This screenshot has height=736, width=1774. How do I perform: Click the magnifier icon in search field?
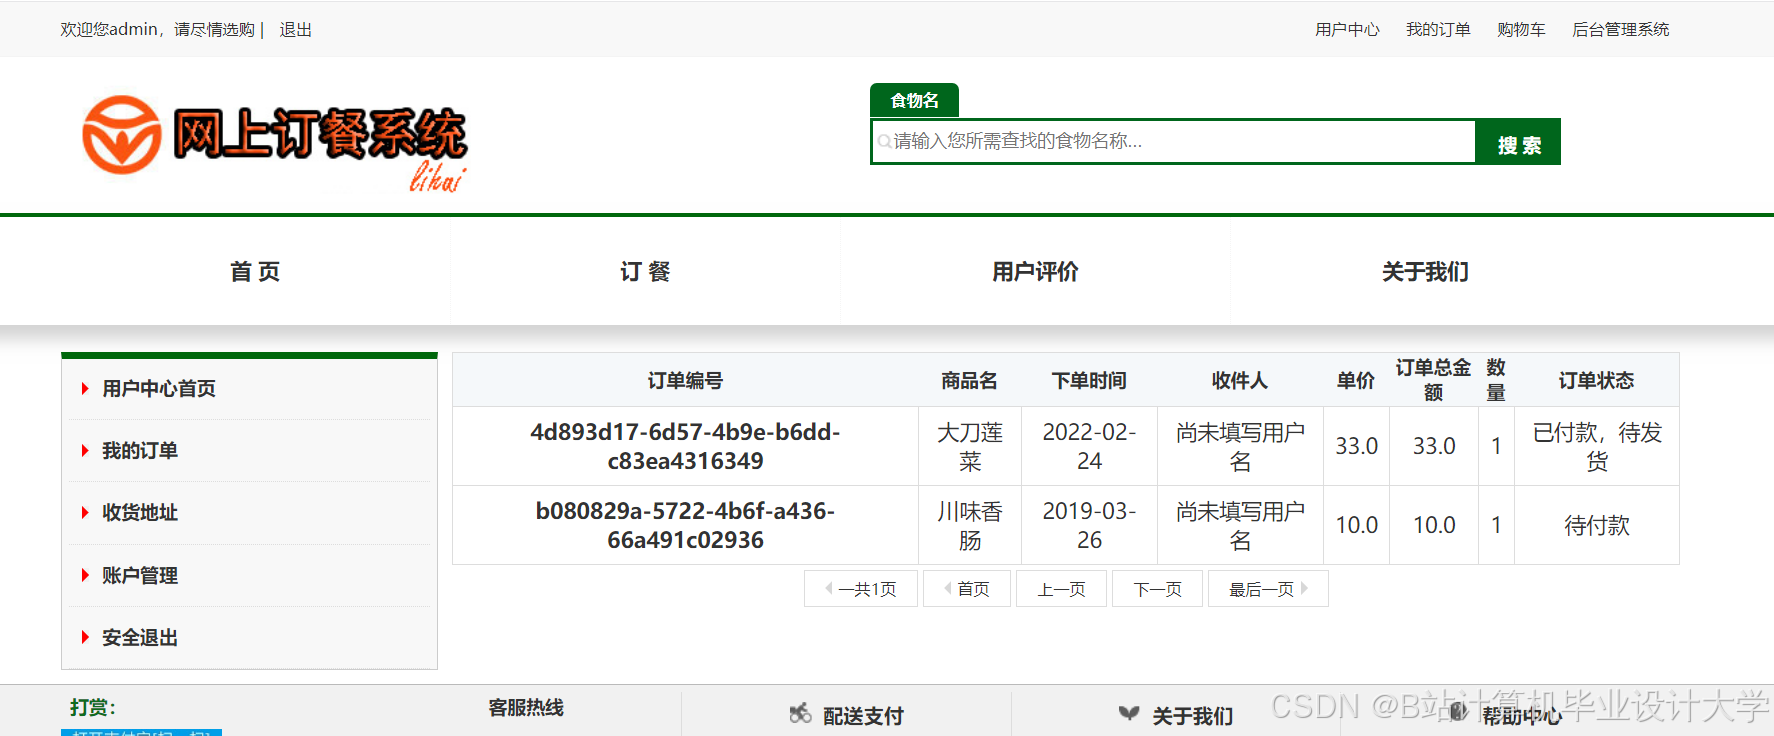pyautogui.click(x=884, y=142)
